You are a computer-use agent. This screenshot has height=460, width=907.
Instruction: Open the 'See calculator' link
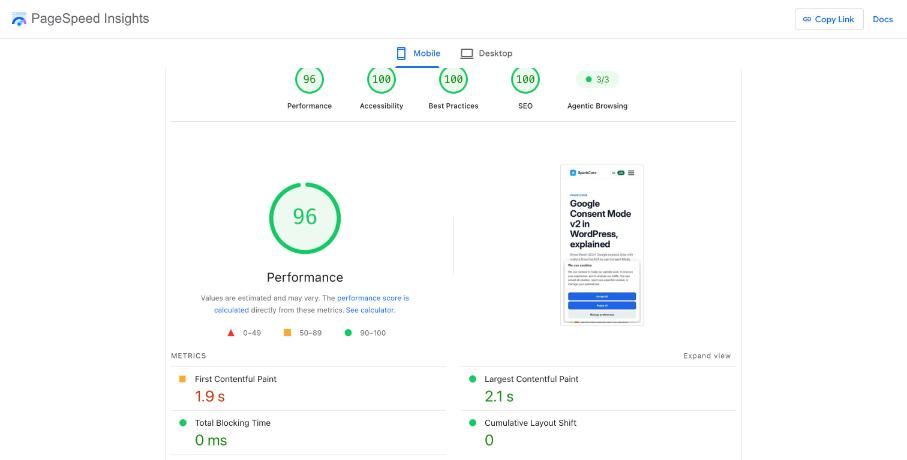click(370, 310)
